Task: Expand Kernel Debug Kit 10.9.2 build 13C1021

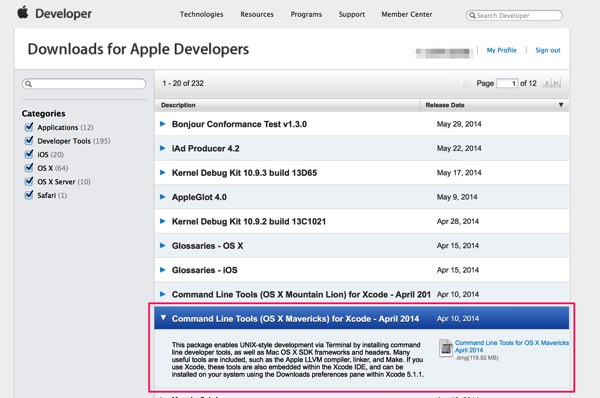Action: [x=163, y=221]
